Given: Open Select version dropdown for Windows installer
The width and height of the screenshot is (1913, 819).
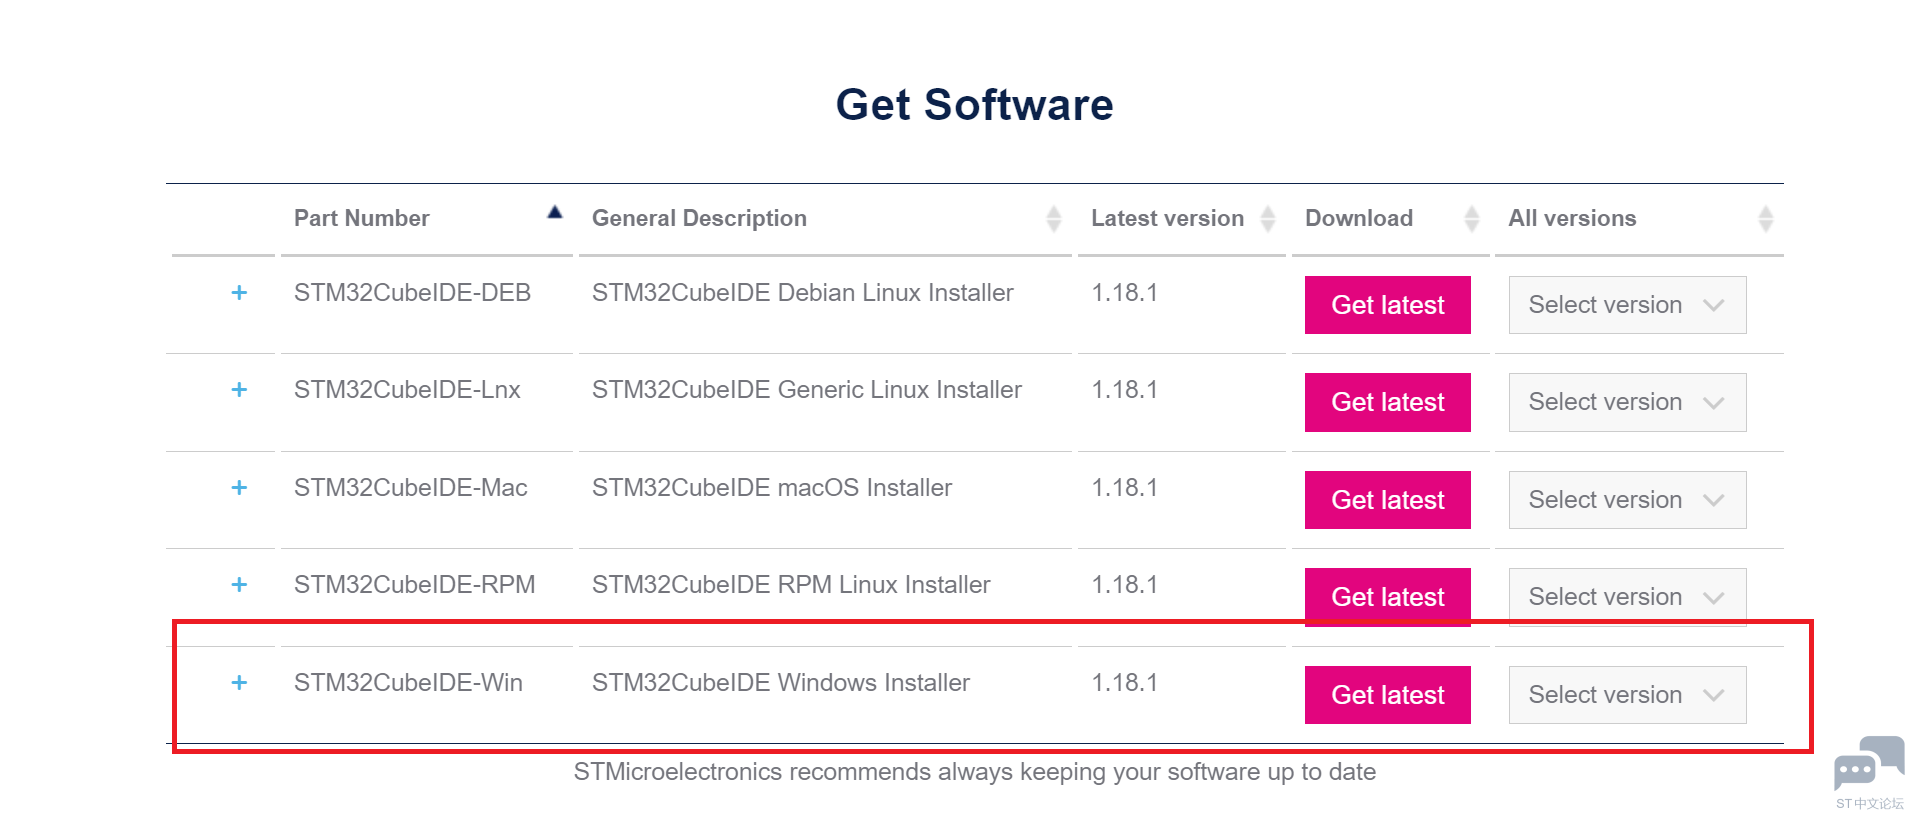Looking at the screenshot, I should (x=1626, y=695).
